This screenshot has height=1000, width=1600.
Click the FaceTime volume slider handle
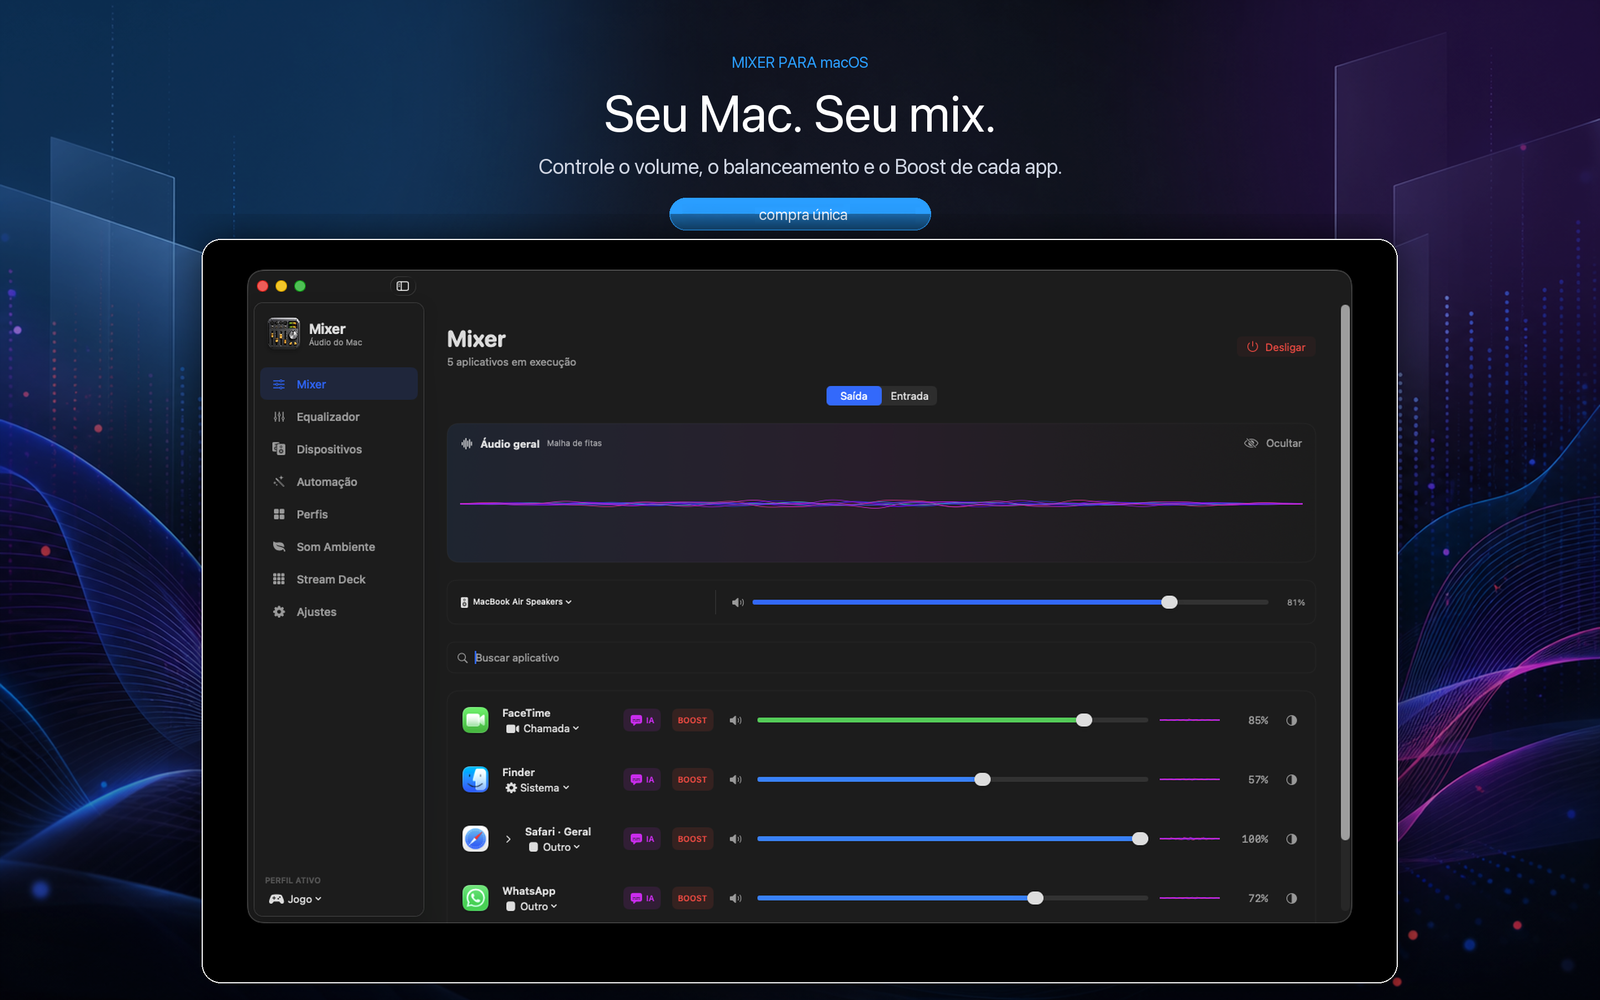[x=1084, y=720]
